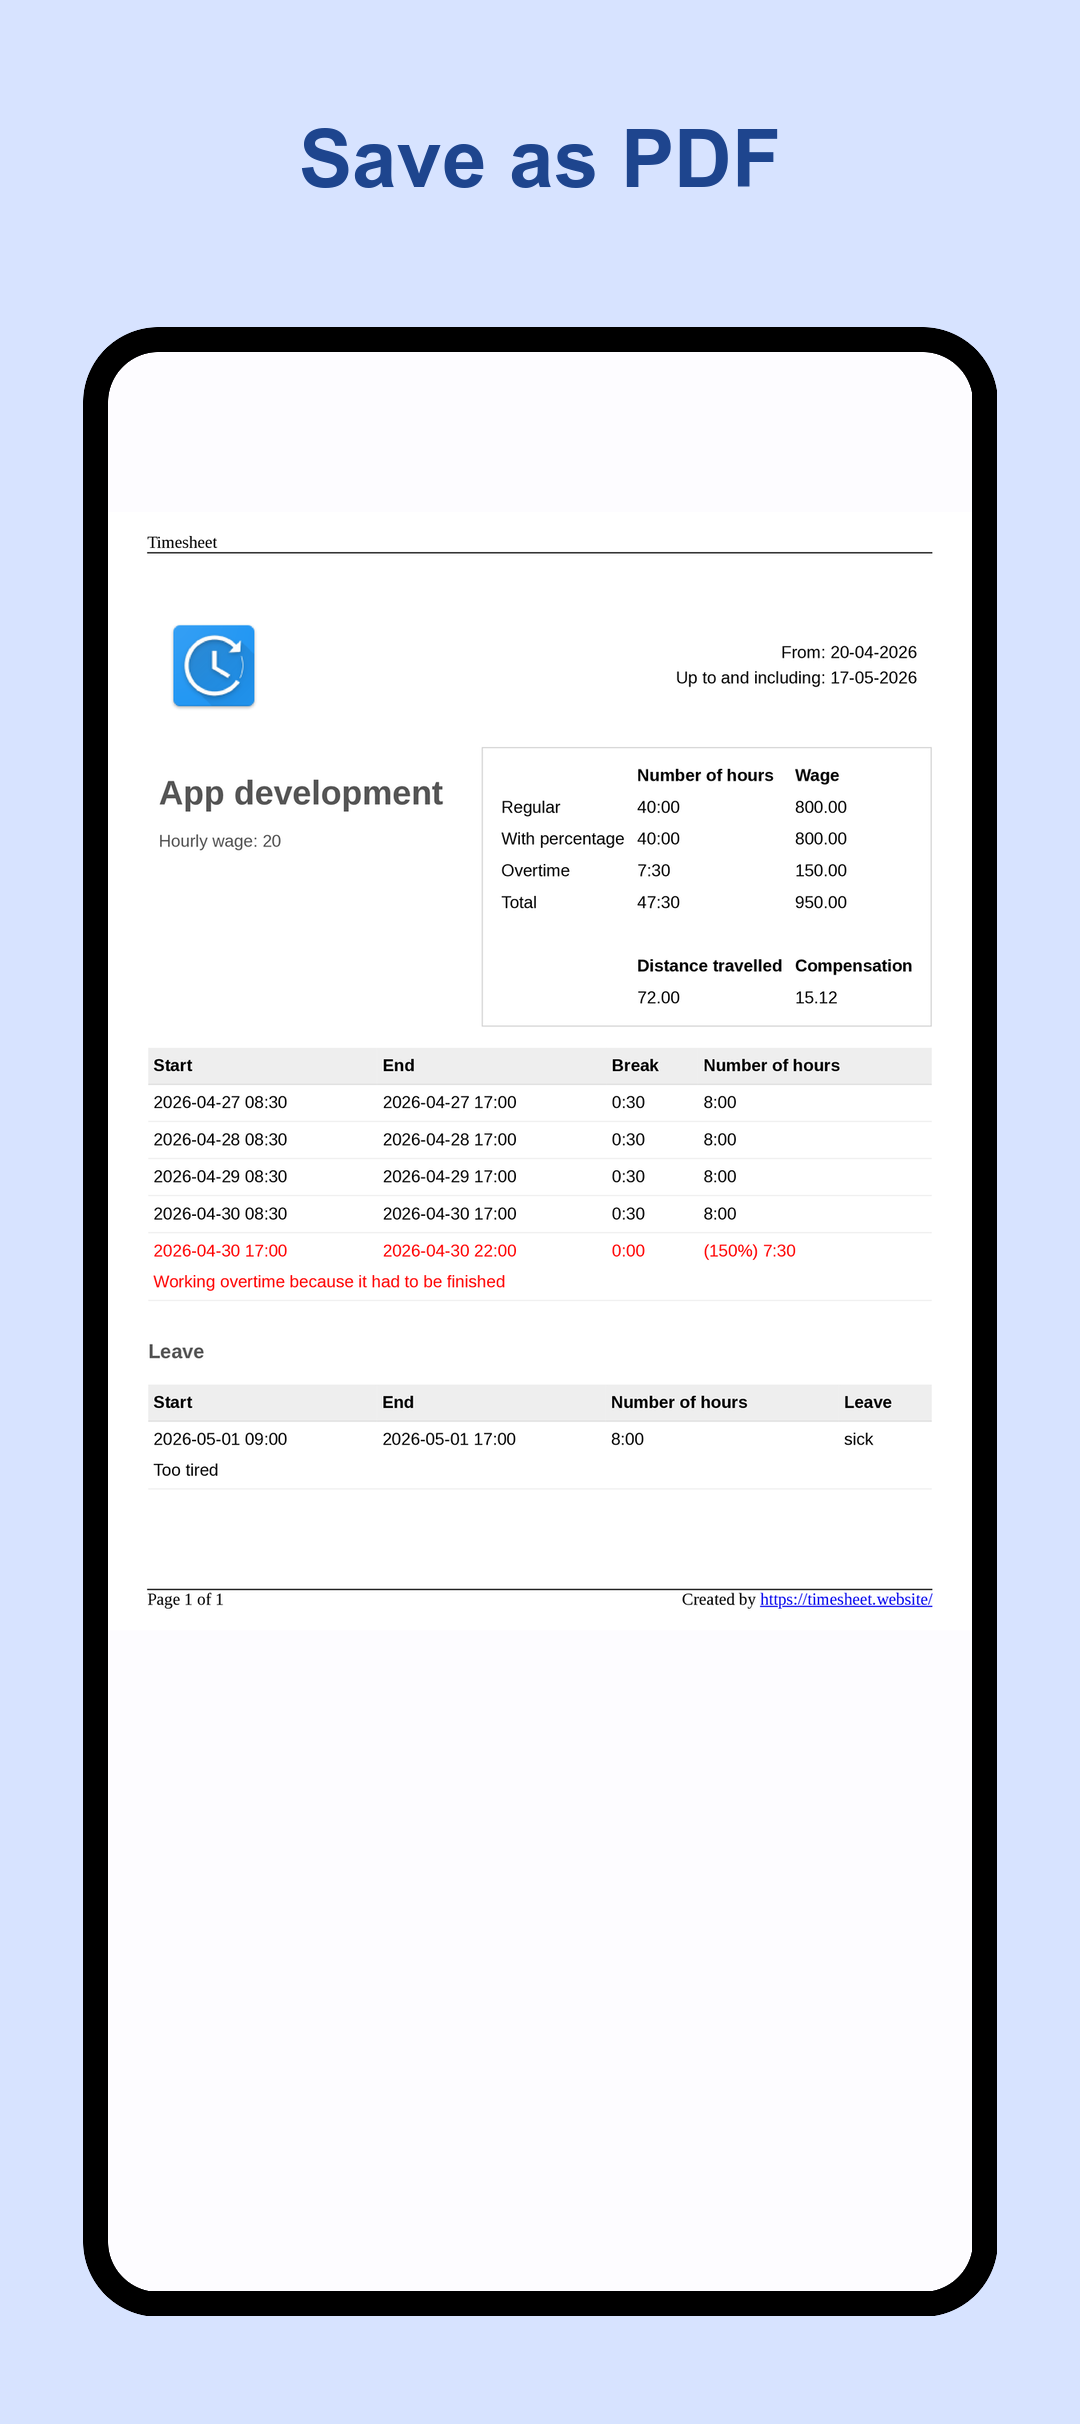The height and width of the screenshot is (2424, 1080).
Task: Click the blue timesheet clock logo icon
Action: pos(214,666)
